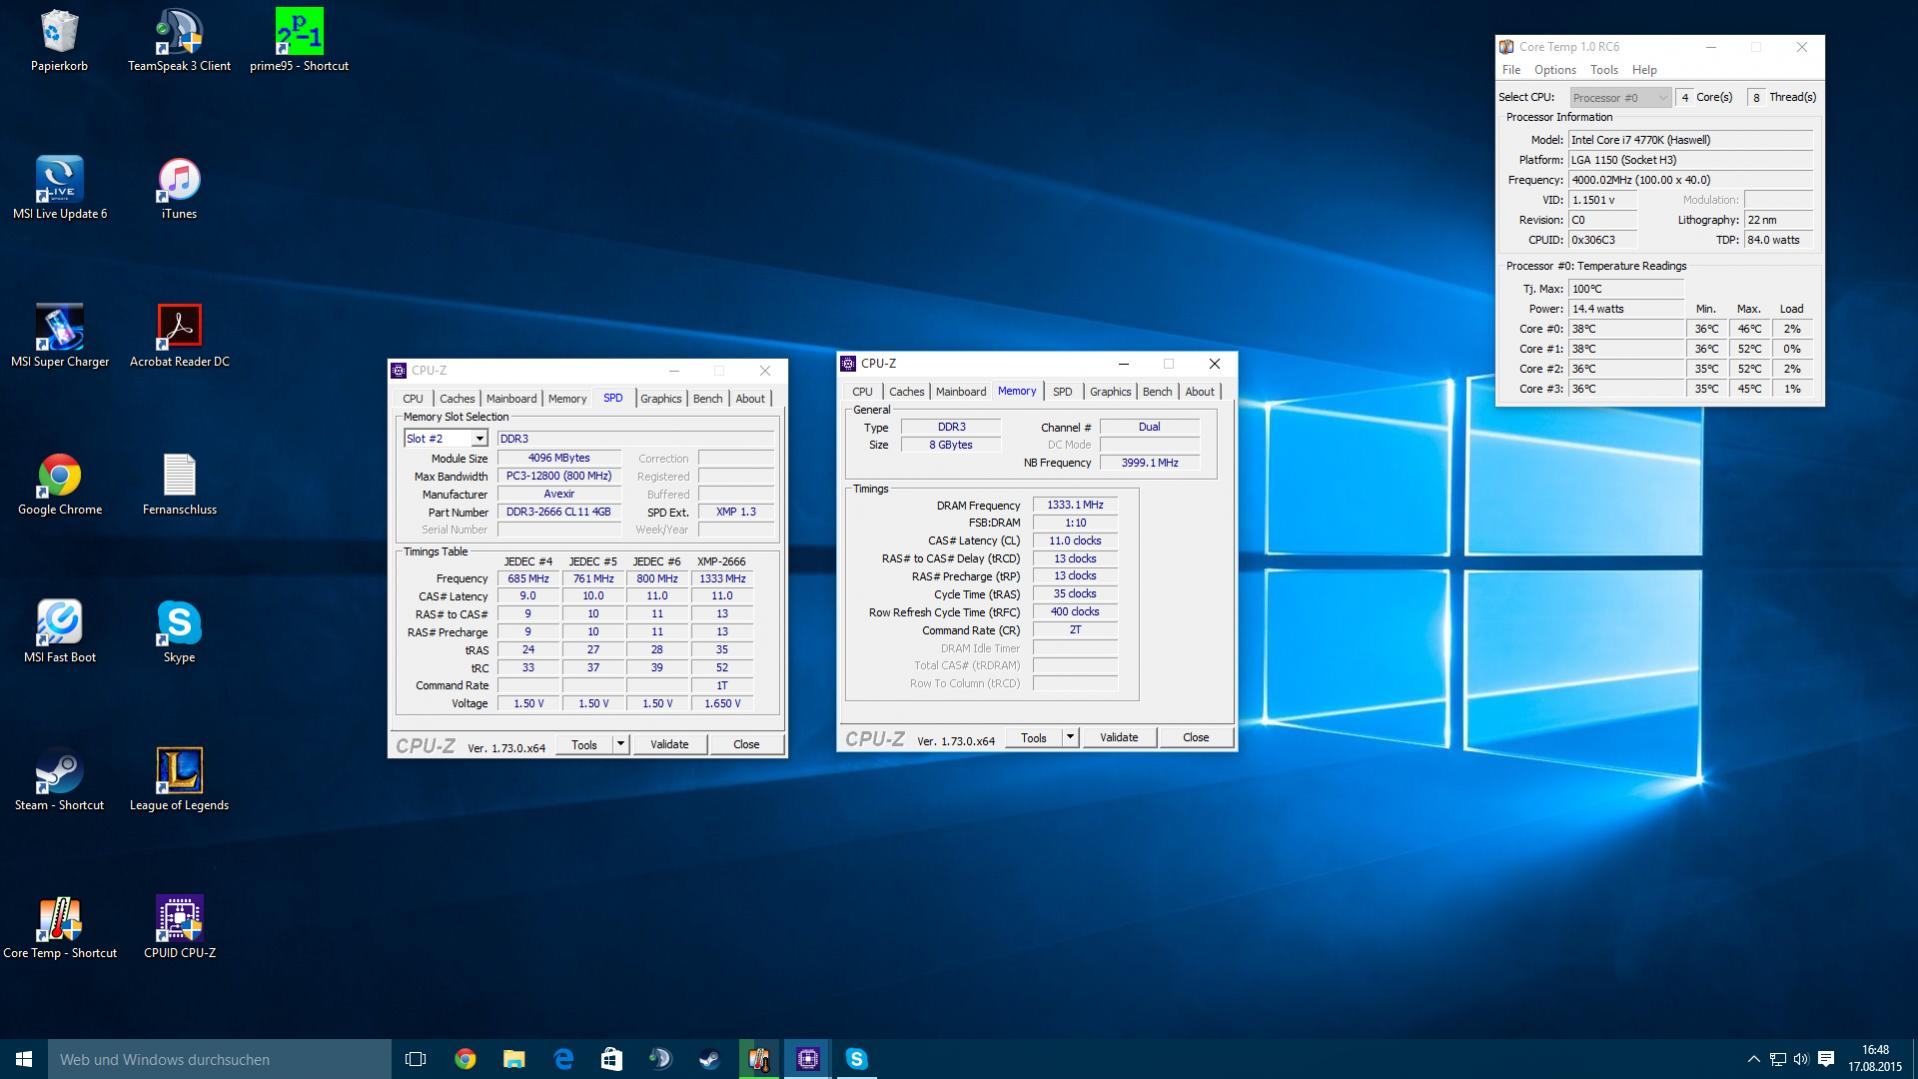Image resolution: width=1918 pixels, height=1079 pixels.
Task: Open File Explorer from the taskbar
Action: point(514,1059)
